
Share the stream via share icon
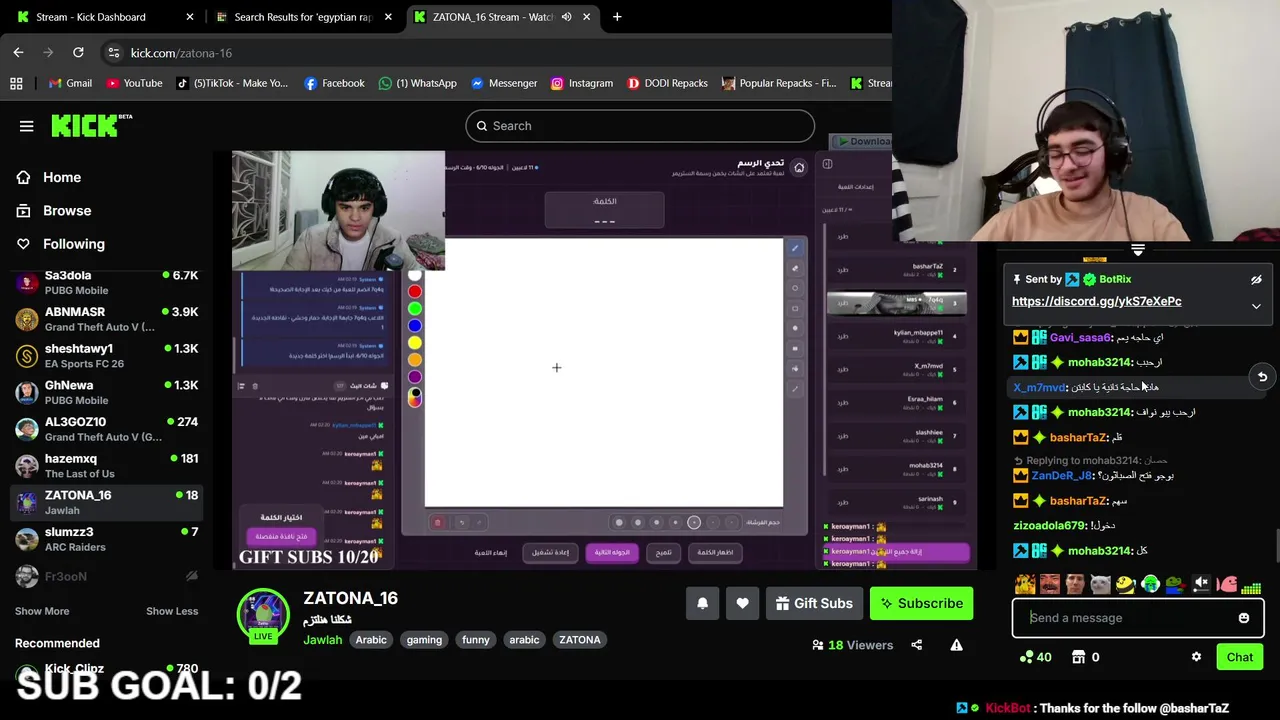point(916,645)
